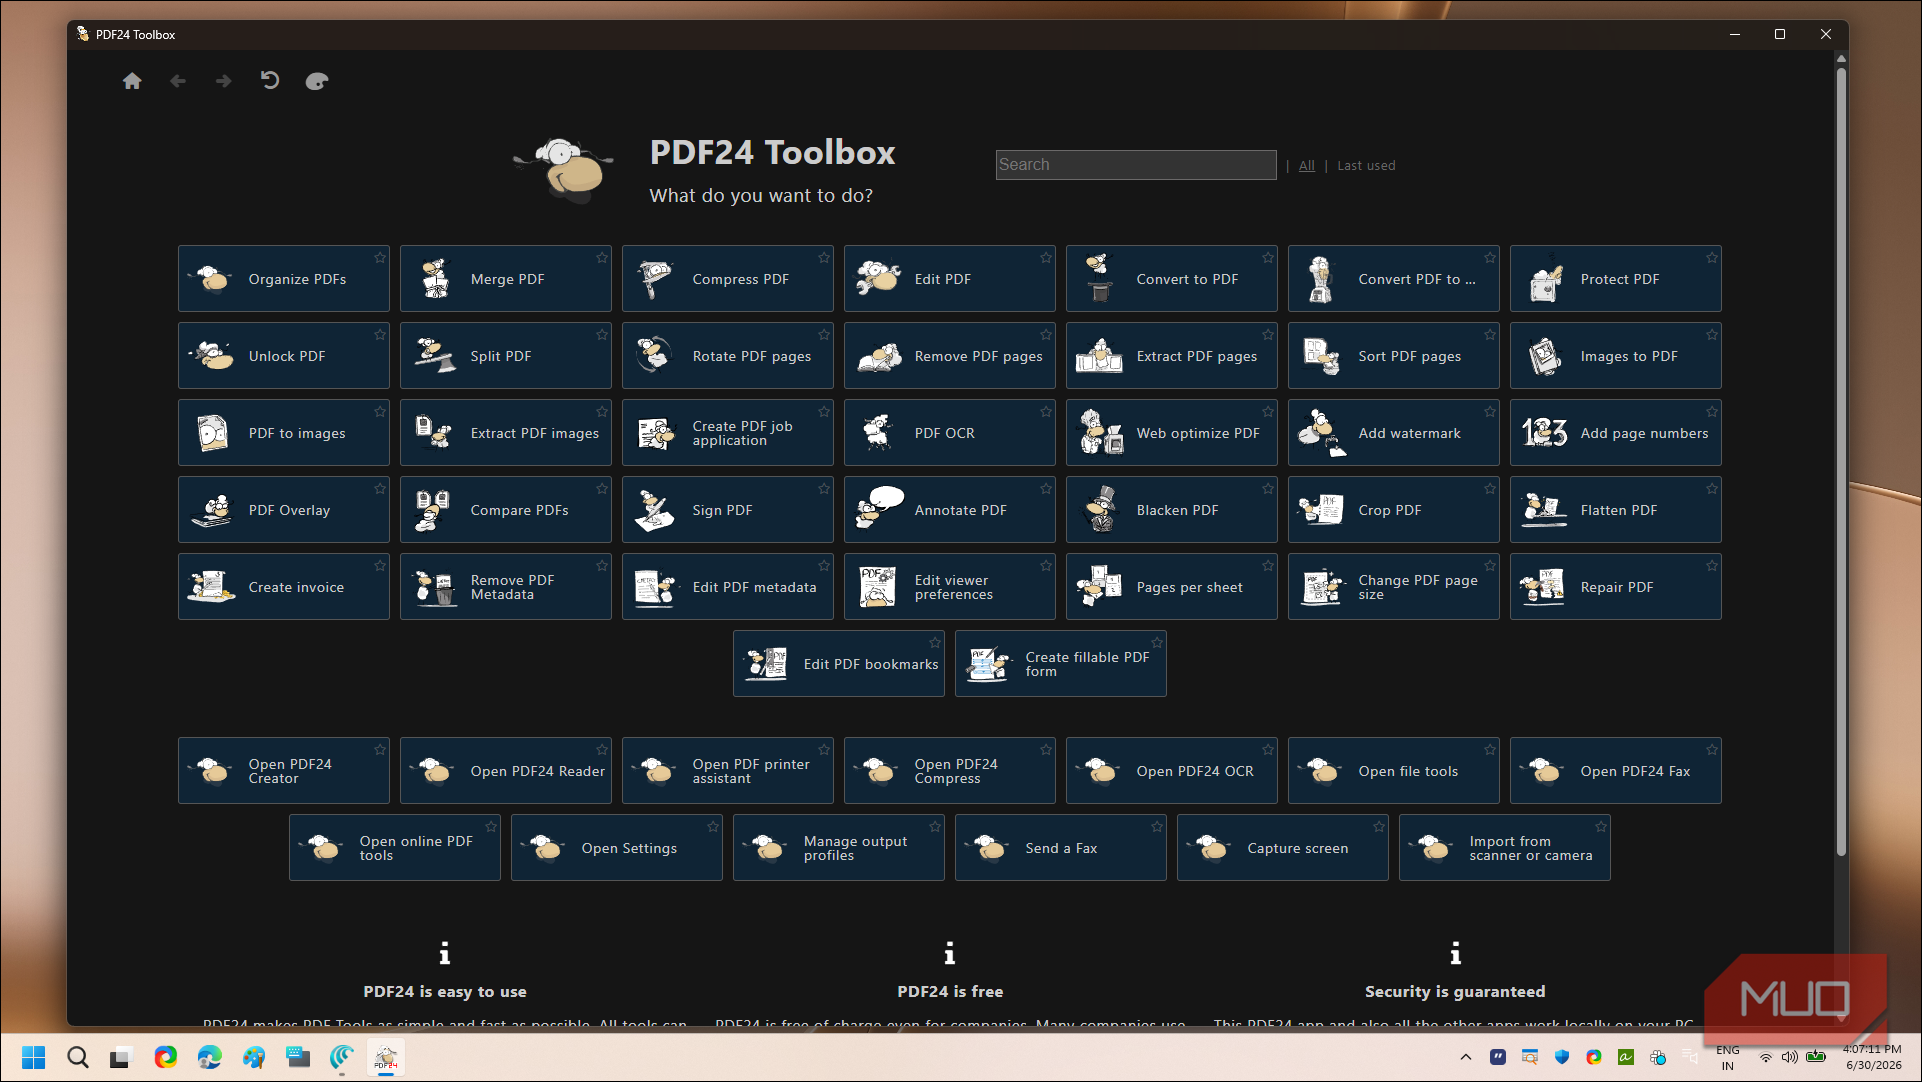
Task: Reload using the refresh arrow icon
Action: [270, 80]
